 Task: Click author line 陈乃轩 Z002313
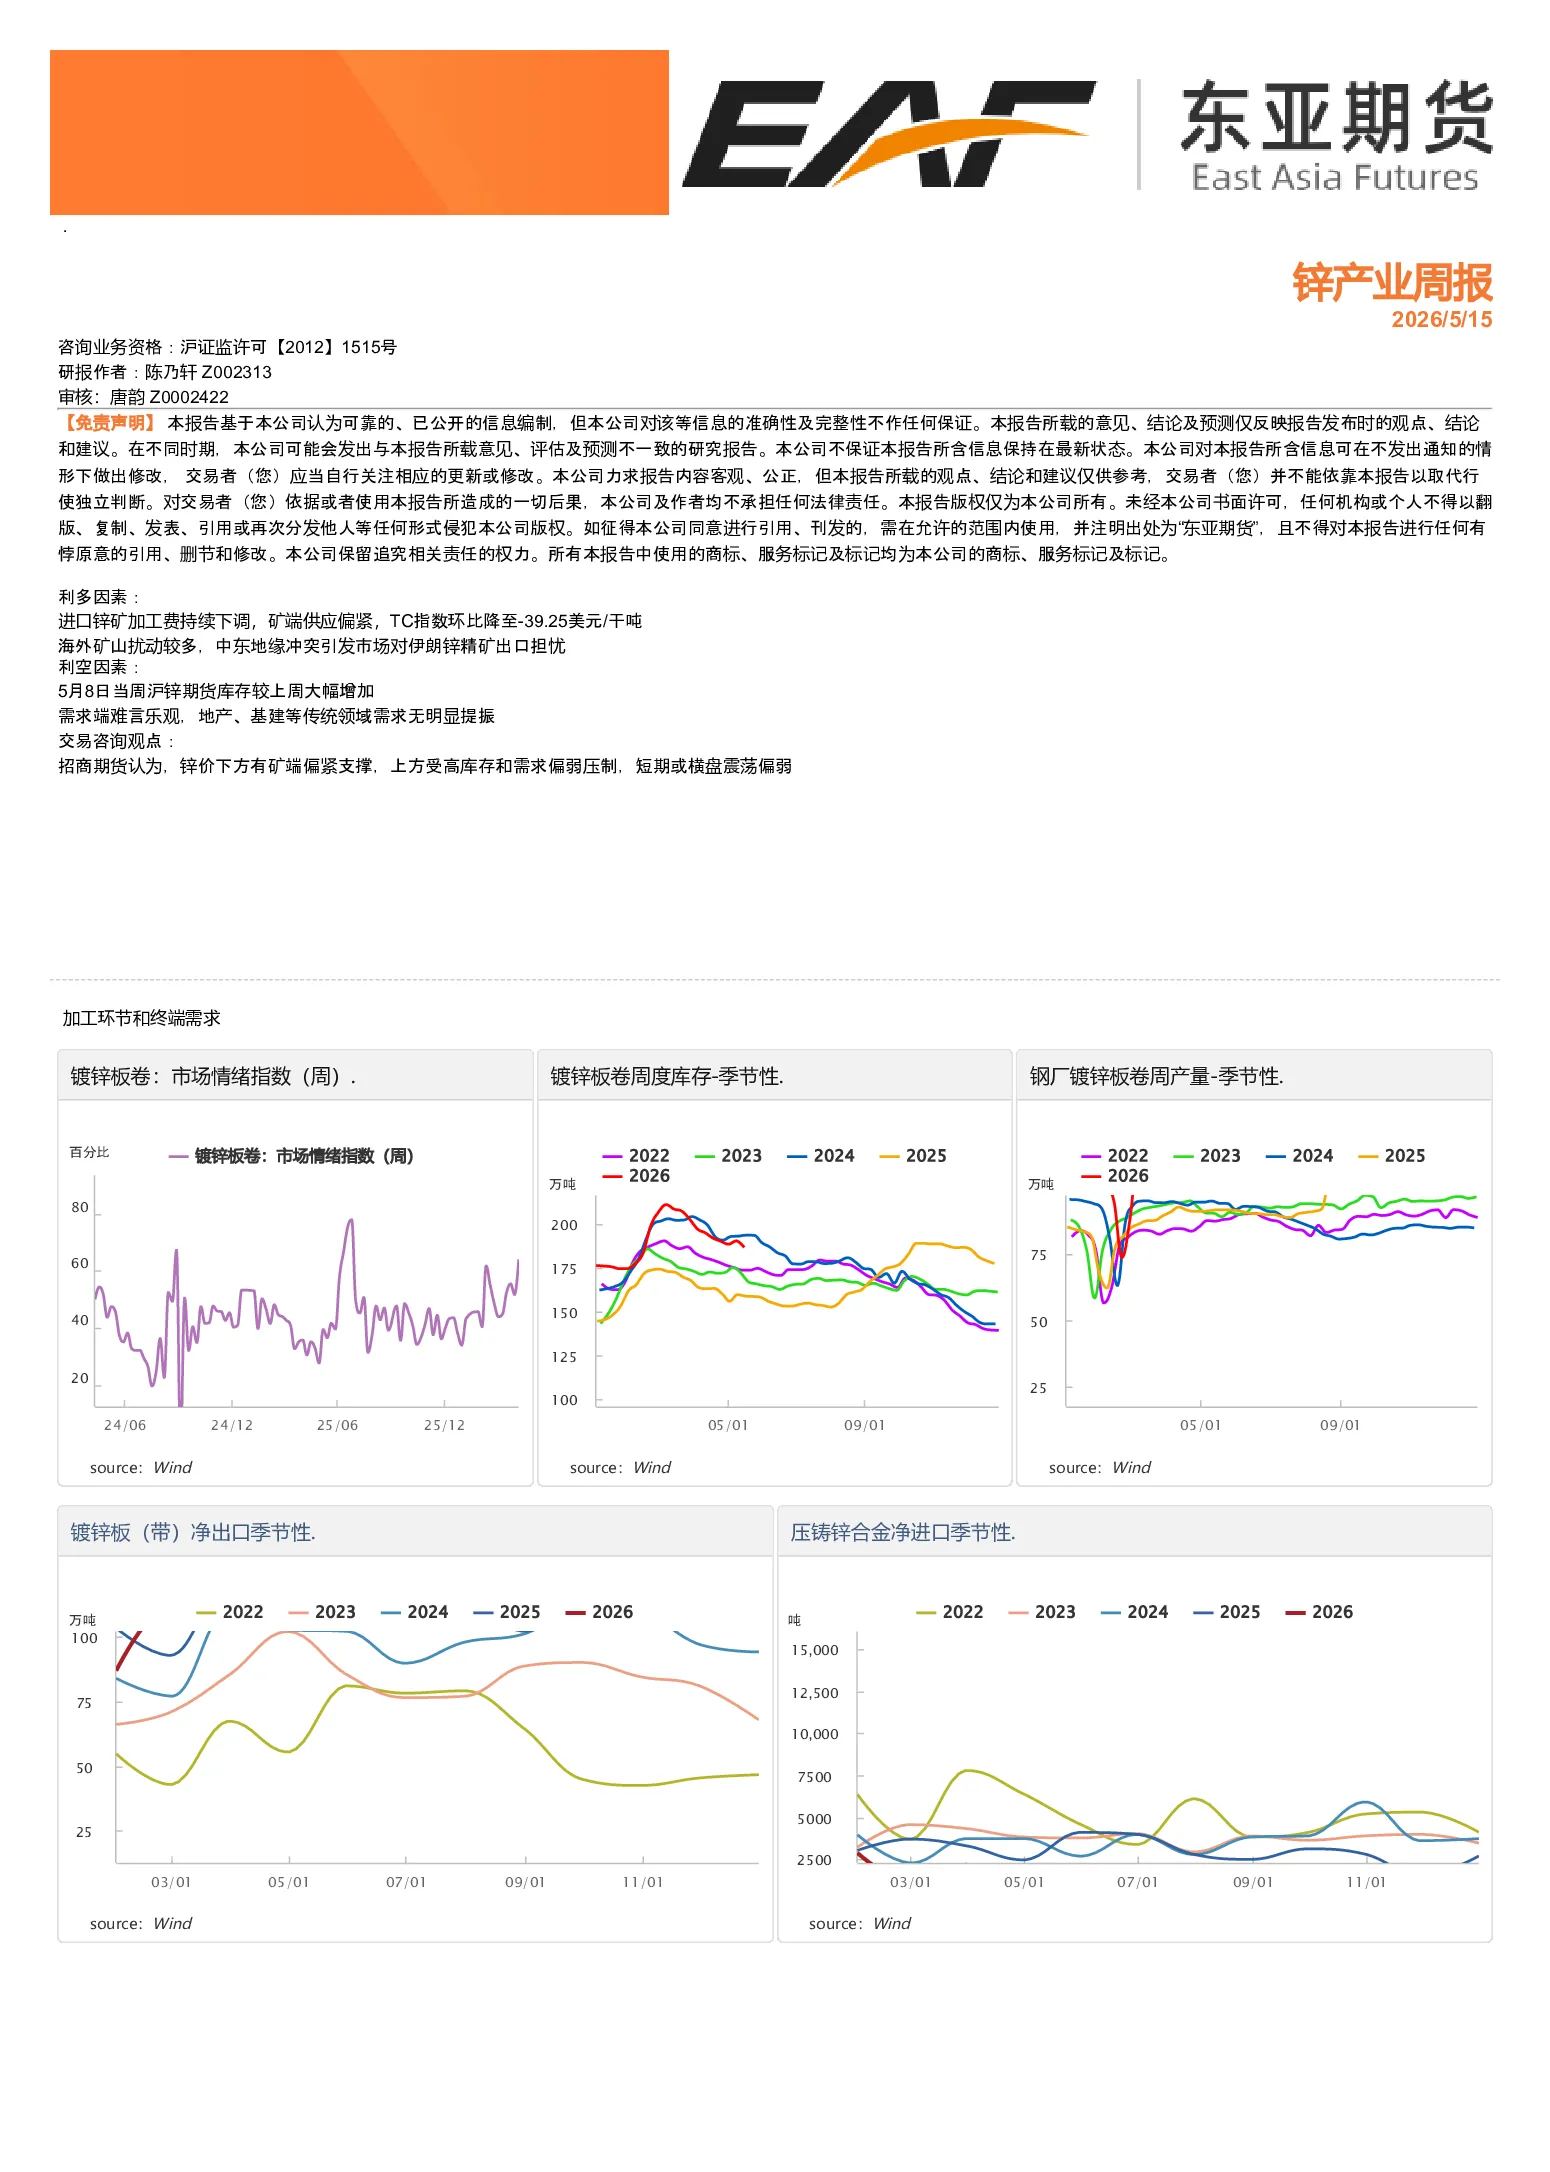click(165, 372)
